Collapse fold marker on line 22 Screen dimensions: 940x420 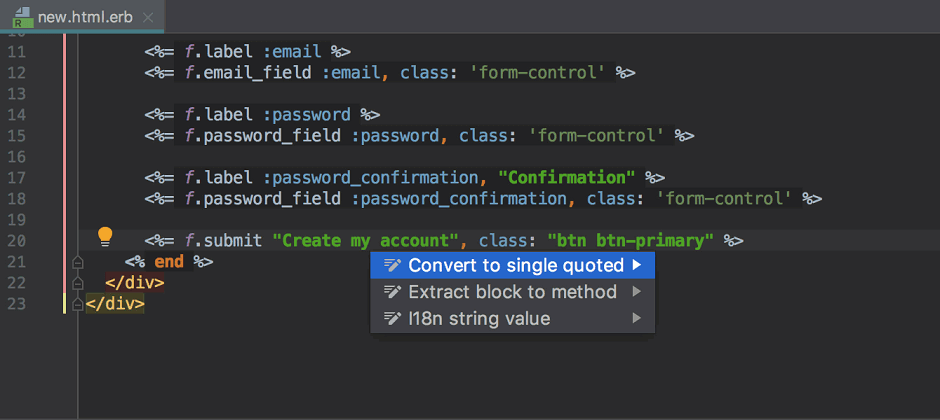click(77, 282)
